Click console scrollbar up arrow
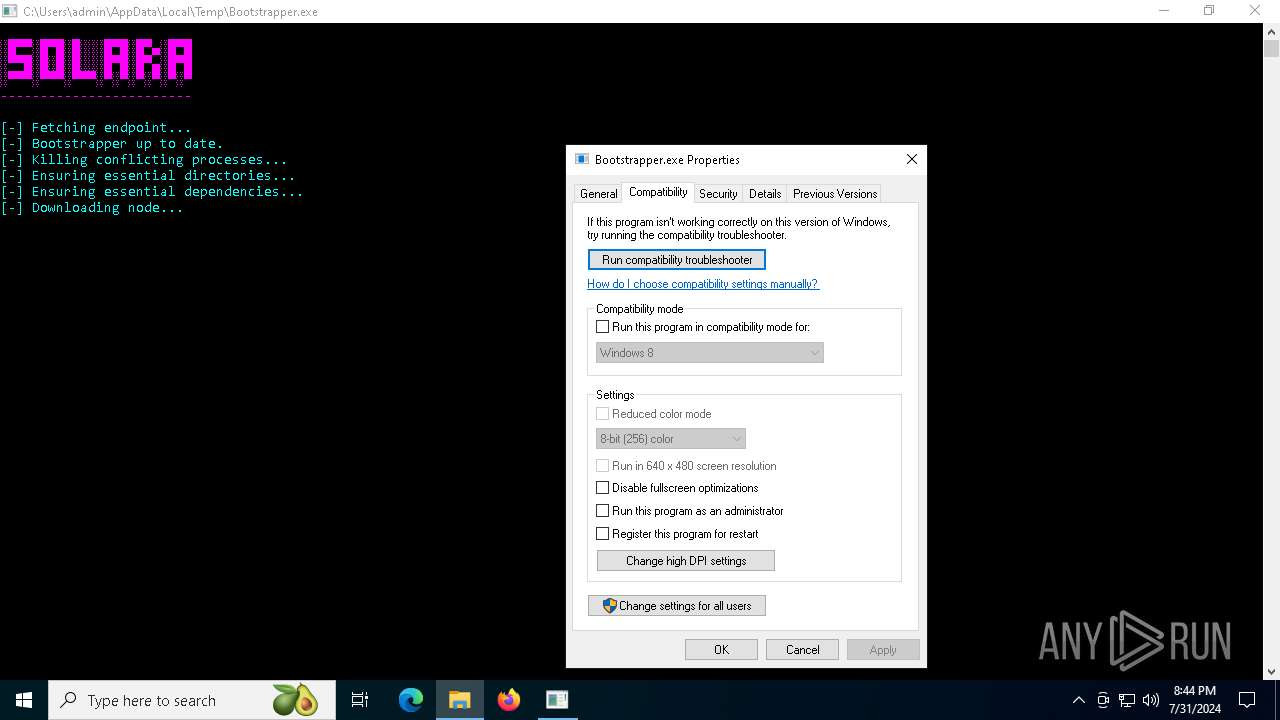 (1271, 31)
